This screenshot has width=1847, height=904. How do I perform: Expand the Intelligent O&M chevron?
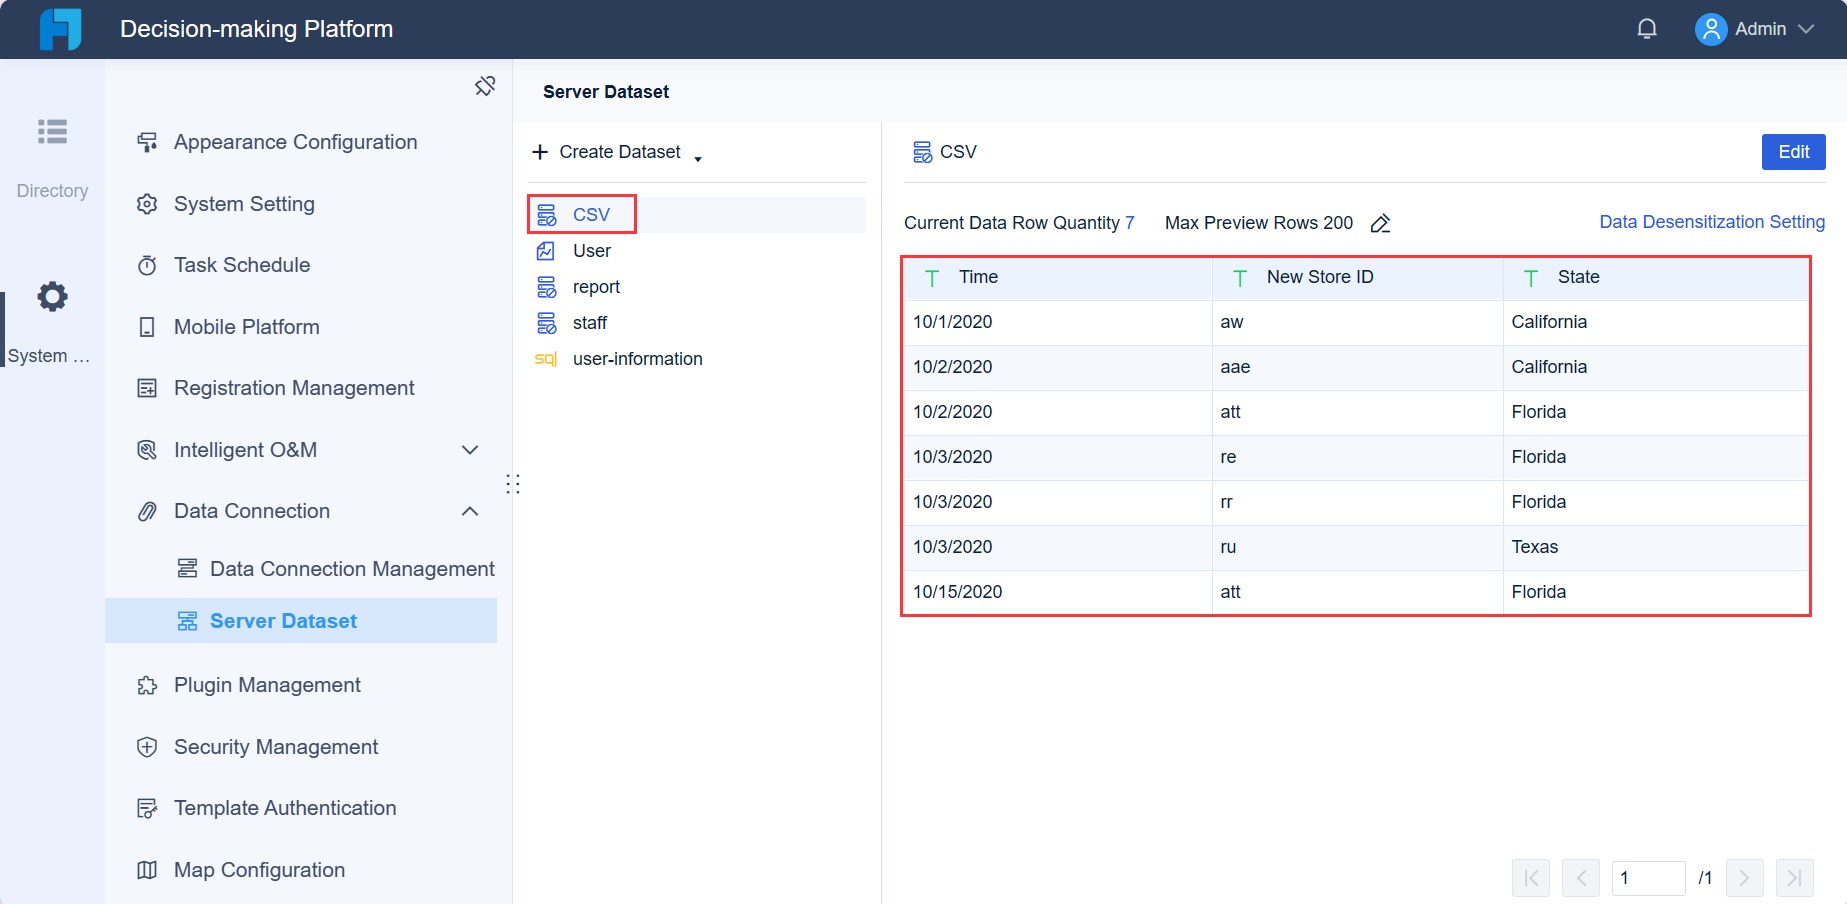click(470, 450)
